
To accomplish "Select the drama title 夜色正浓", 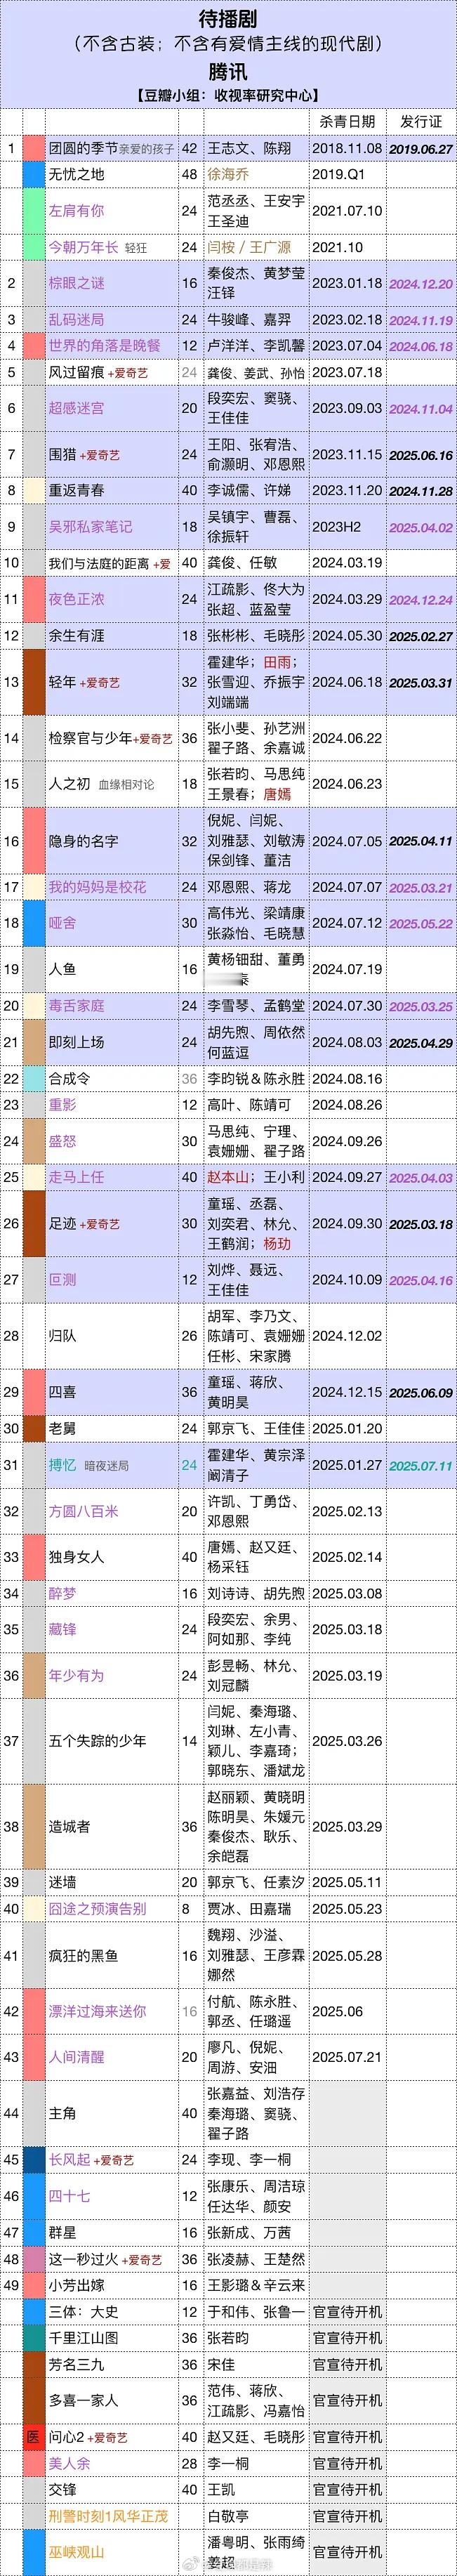I will [x=76, y=599].
